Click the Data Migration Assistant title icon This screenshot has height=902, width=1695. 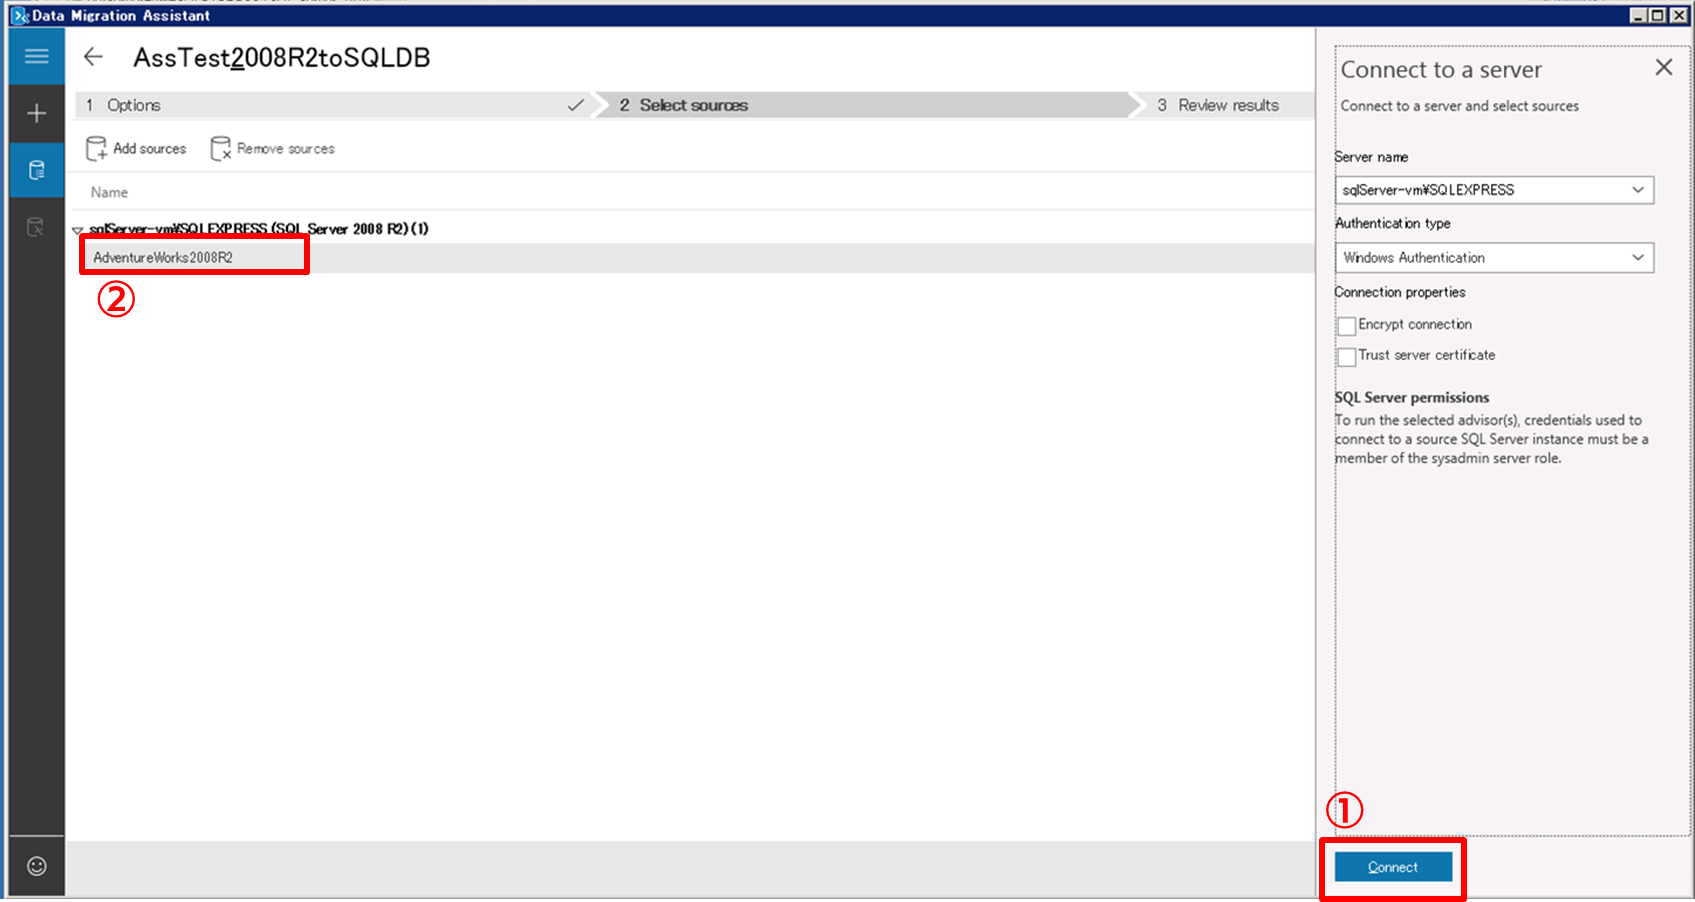click(19, 16)
